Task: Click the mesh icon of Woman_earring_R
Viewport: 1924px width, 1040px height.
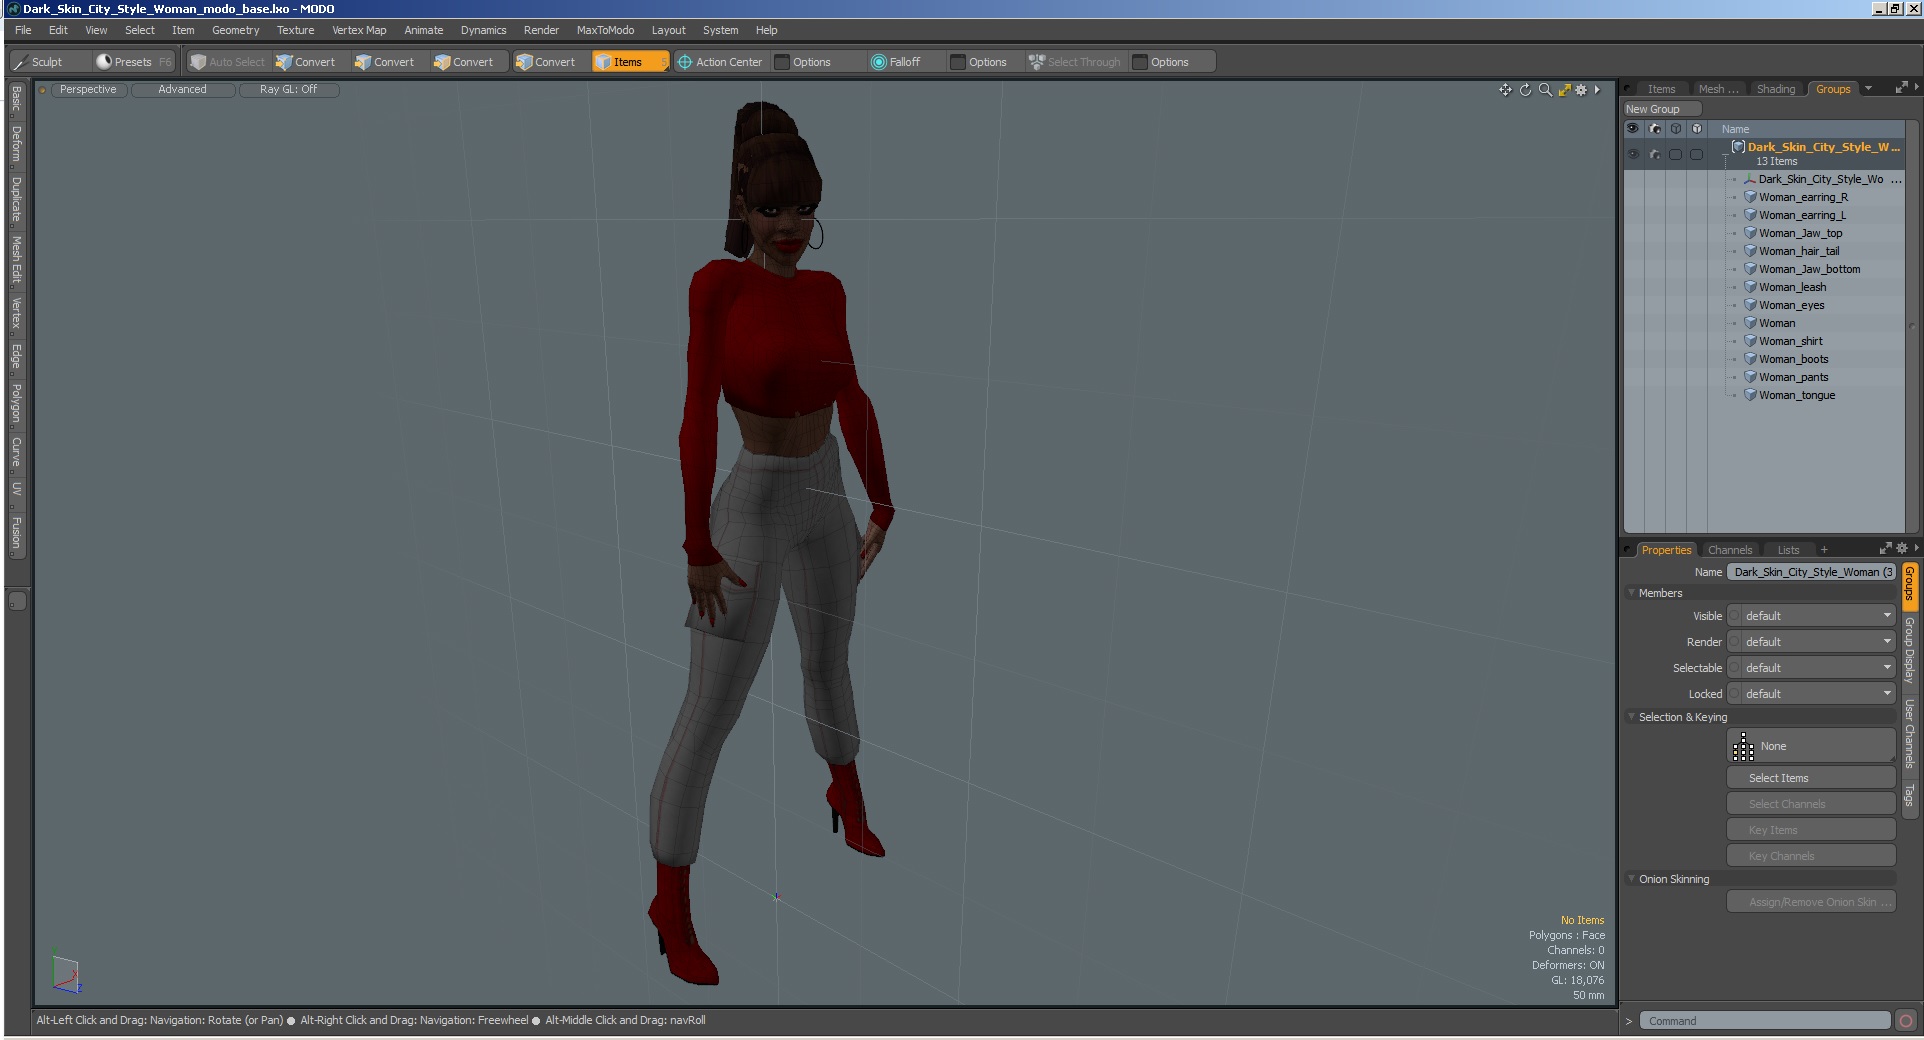Action: click(x=1751, y=197)
